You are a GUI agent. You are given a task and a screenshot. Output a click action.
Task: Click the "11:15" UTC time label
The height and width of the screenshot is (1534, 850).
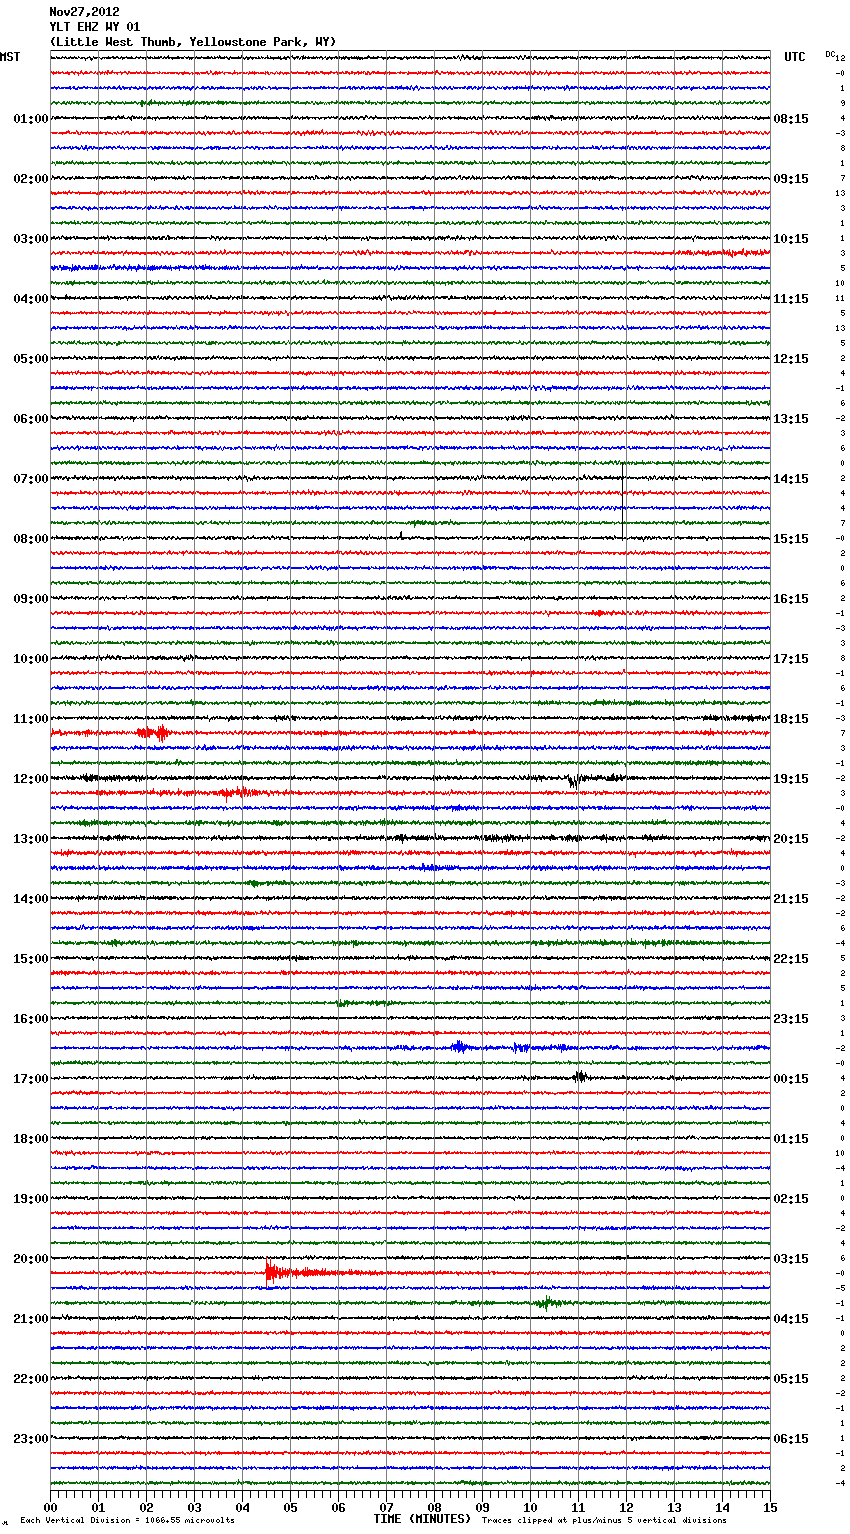[791, 299]
